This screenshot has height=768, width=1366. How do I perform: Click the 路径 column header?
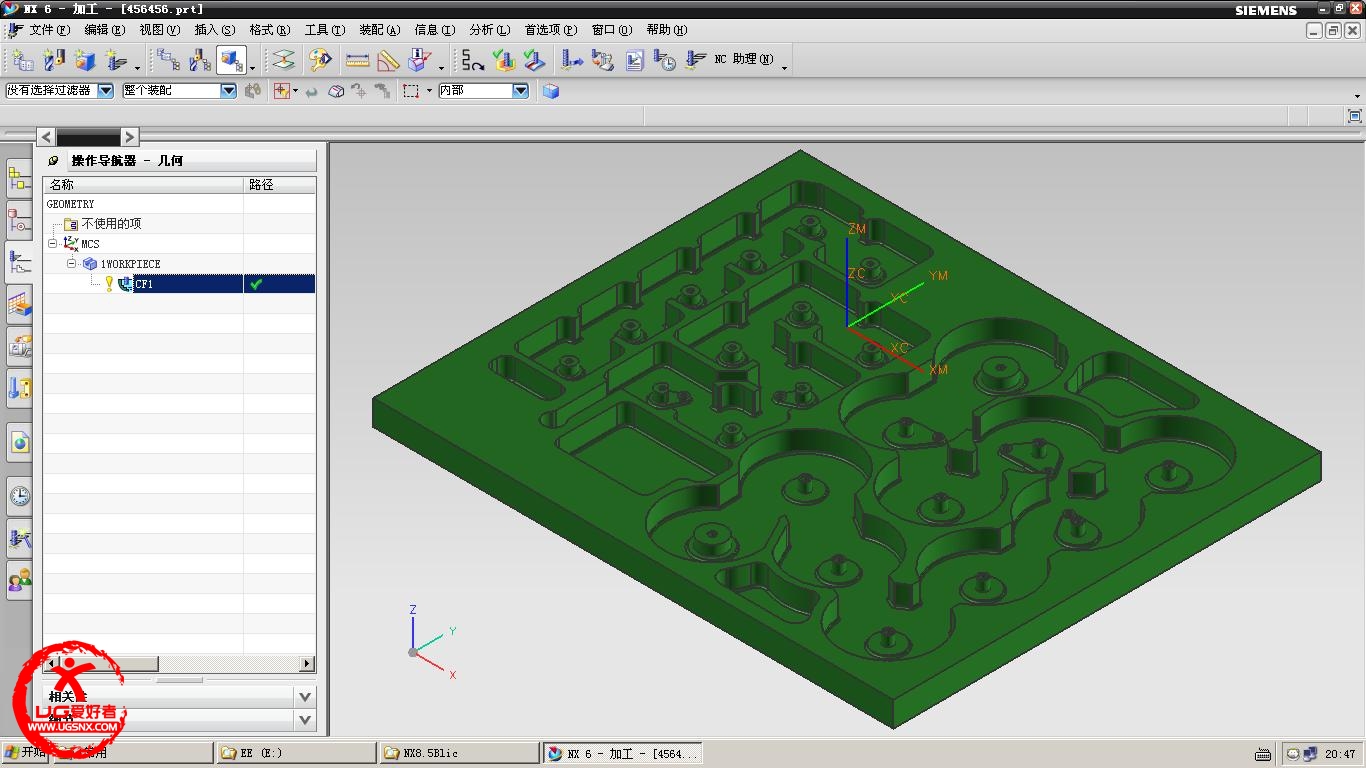tap(280, 185)
